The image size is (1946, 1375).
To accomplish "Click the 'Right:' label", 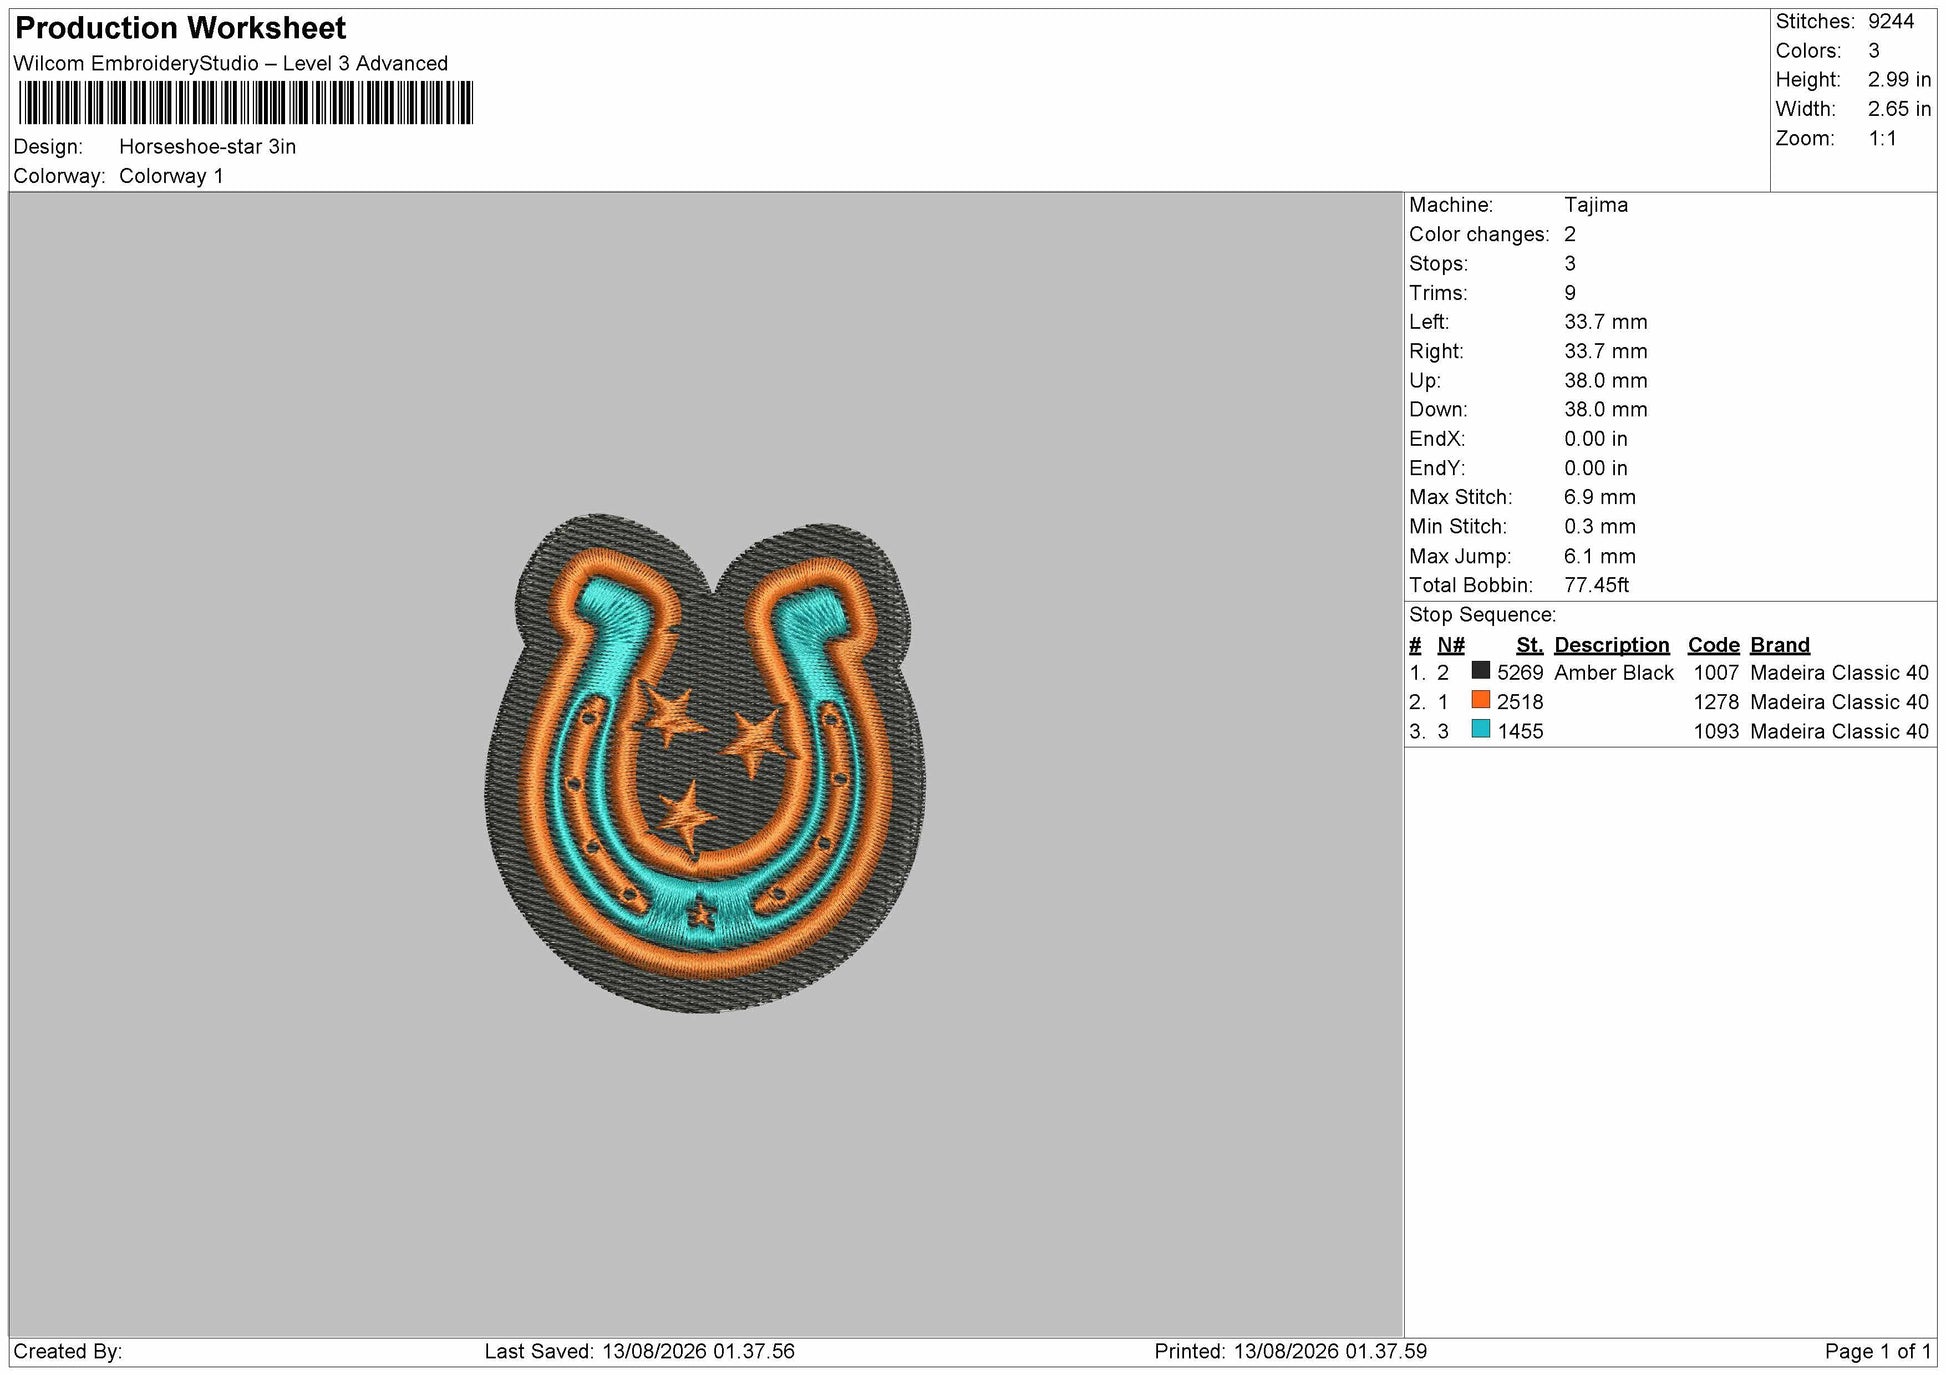I will coord(1436,351).
